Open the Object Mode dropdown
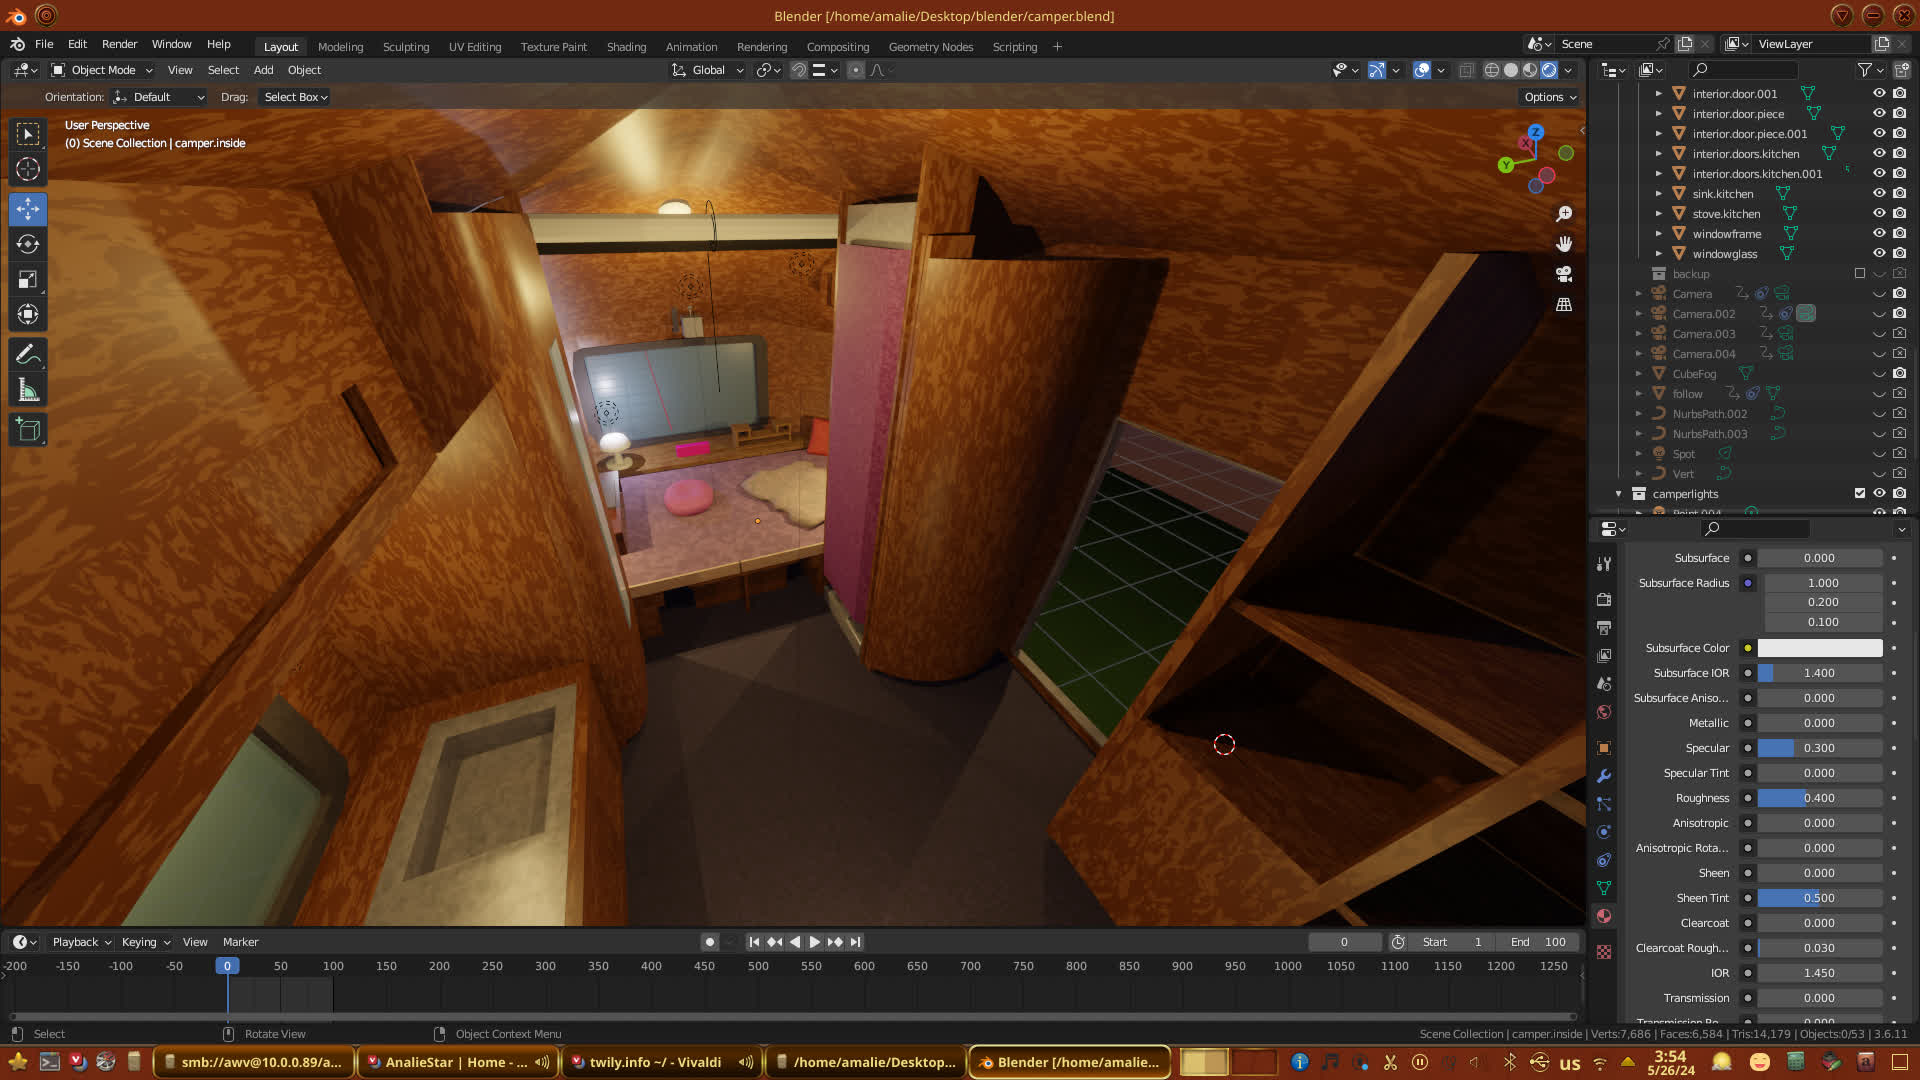Viewport: 1920px width, 1080px height. coord(102,70)
